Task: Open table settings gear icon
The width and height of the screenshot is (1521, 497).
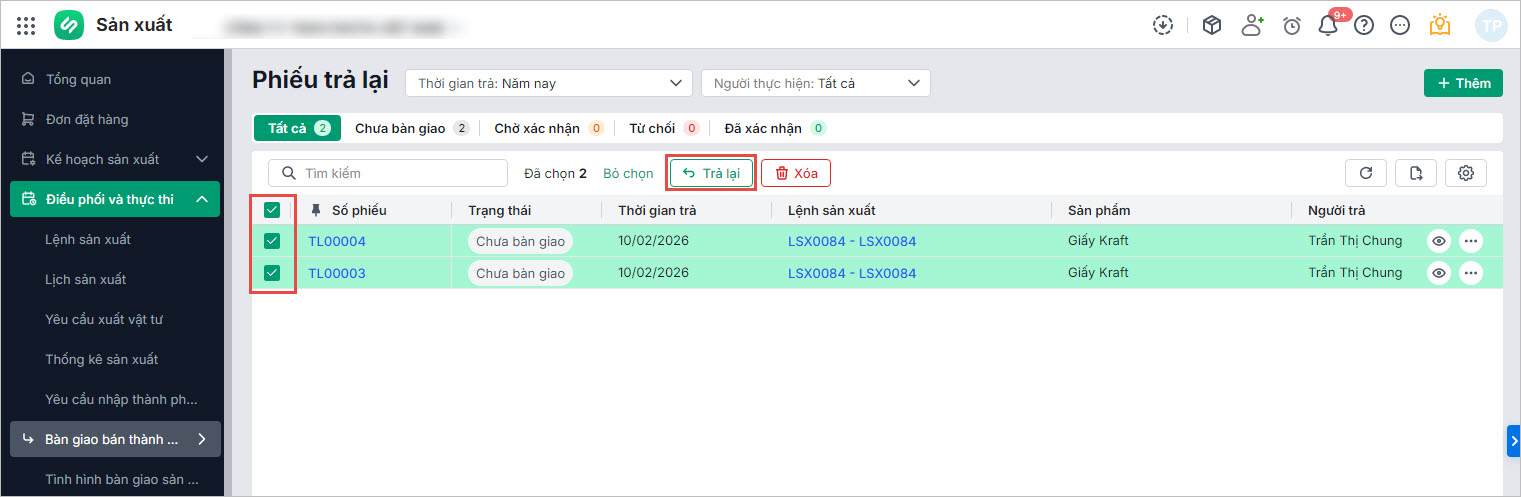Action: pyautogui.click(x=1466, y=173)
